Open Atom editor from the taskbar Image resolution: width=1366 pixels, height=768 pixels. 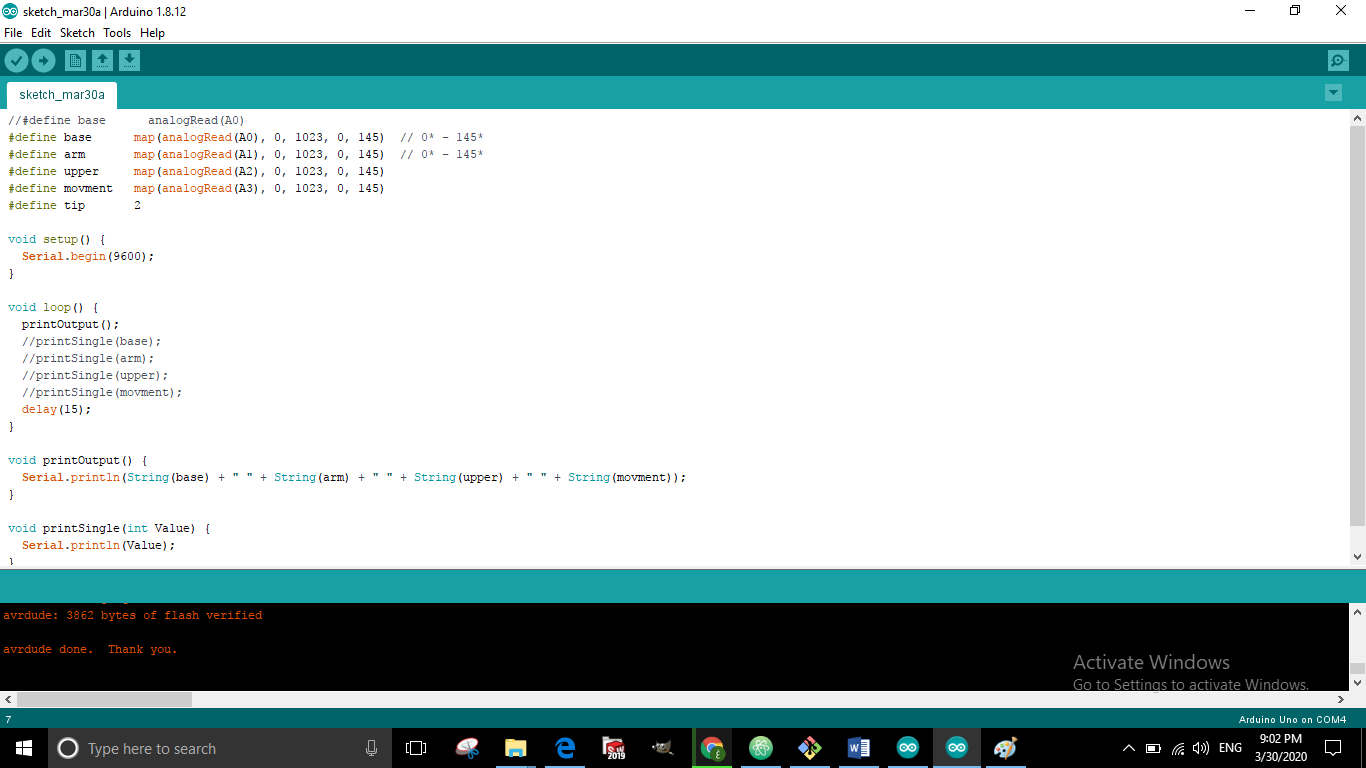pyautogui.click(x=761, y=748)
